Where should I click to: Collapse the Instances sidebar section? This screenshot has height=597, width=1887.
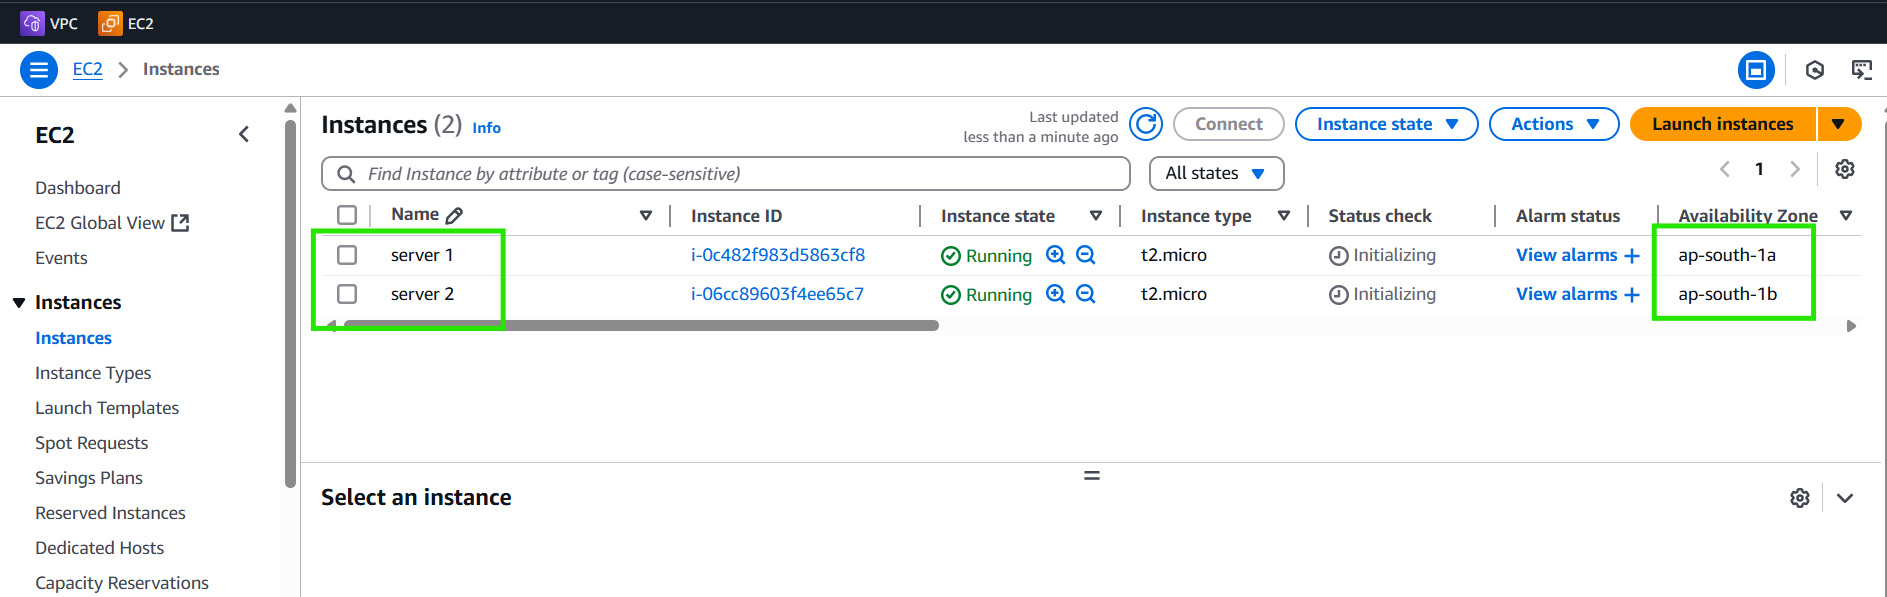pos(19,303)
